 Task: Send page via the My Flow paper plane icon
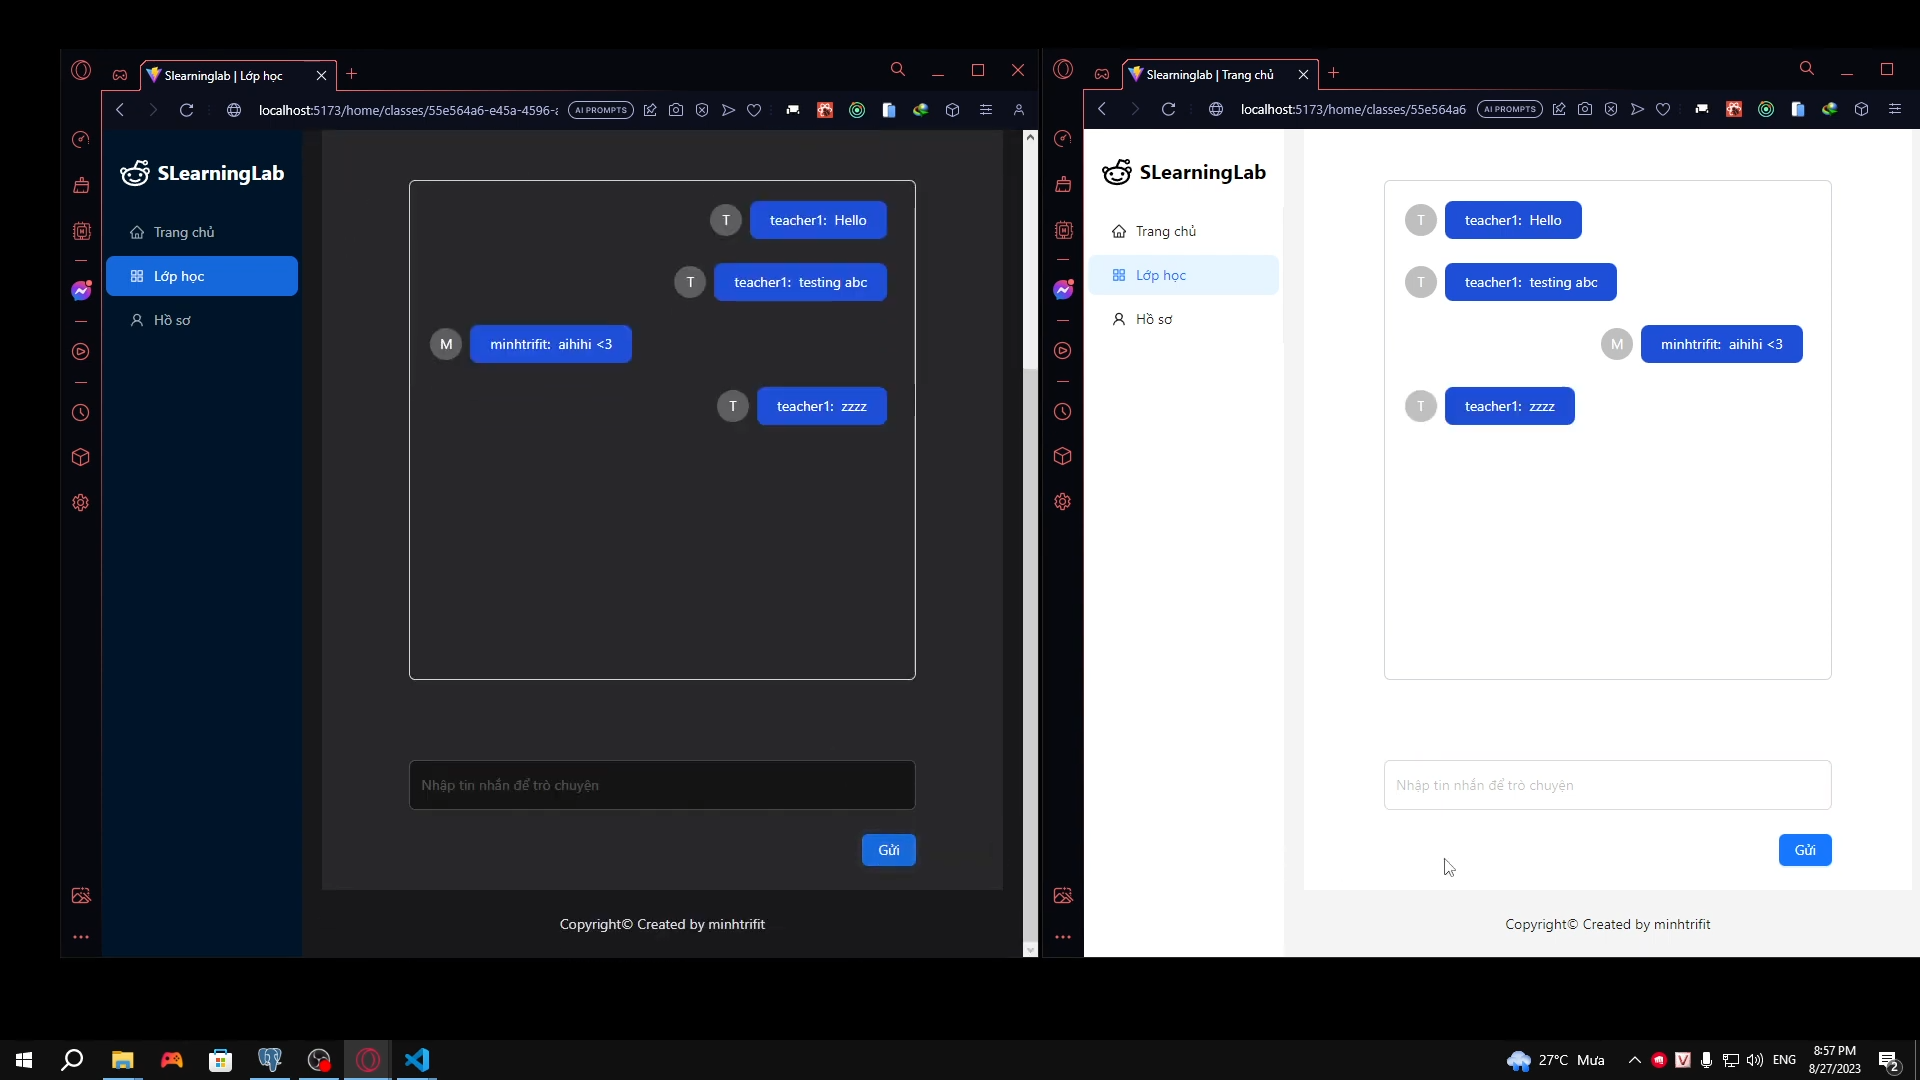[727, 110]
